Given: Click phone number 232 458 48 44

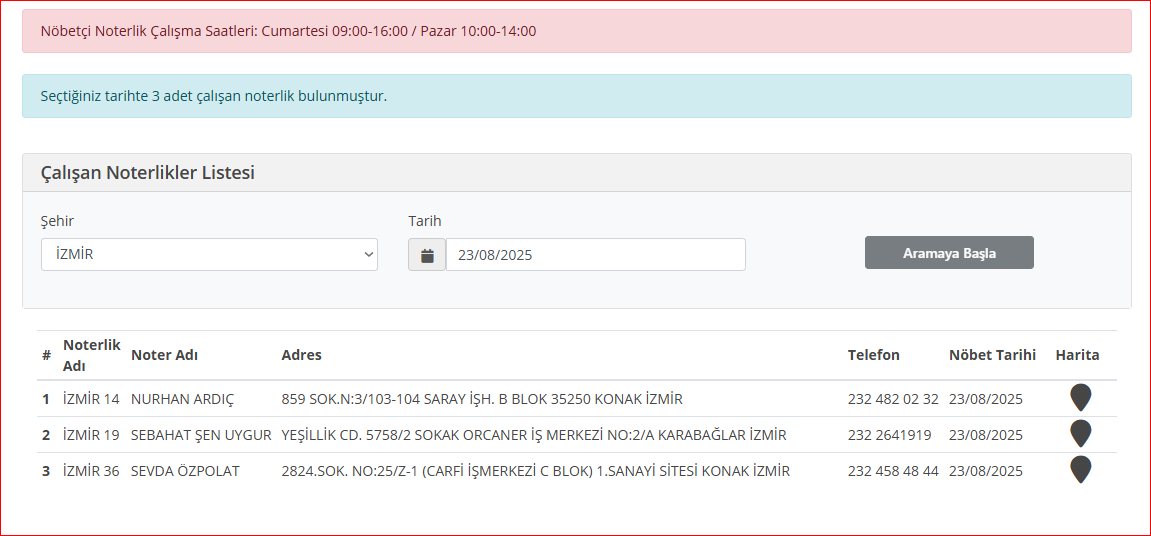Looking at the screenshot, I should coord(893,471).
